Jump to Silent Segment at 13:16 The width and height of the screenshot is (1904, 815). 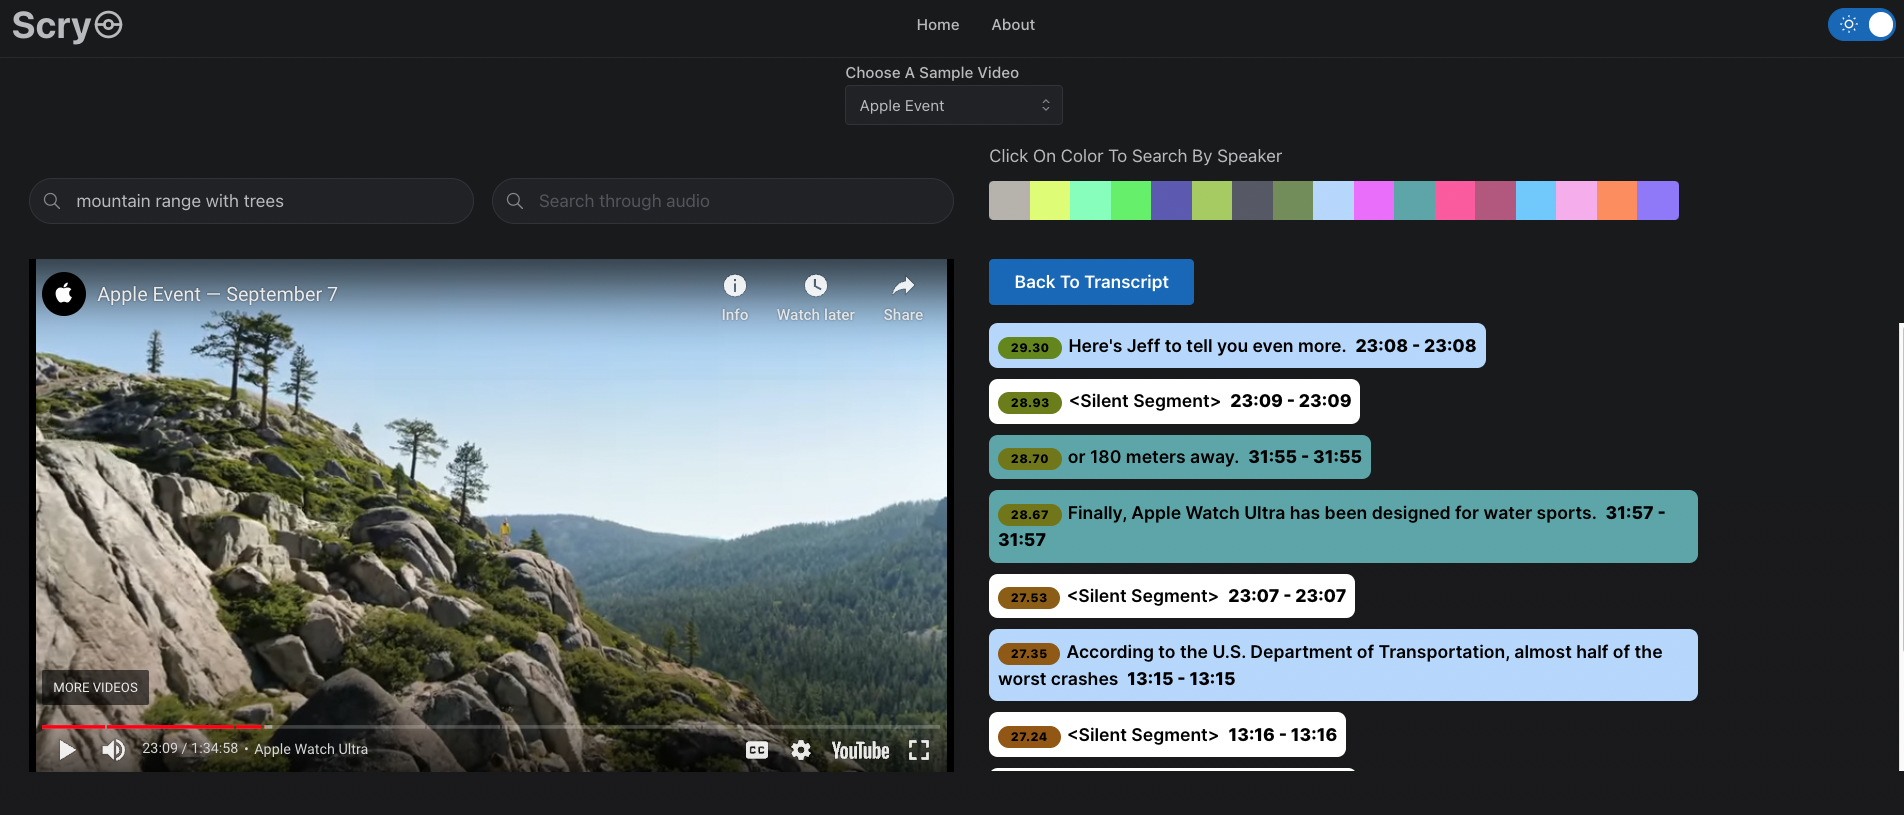tap(1167, 735)
